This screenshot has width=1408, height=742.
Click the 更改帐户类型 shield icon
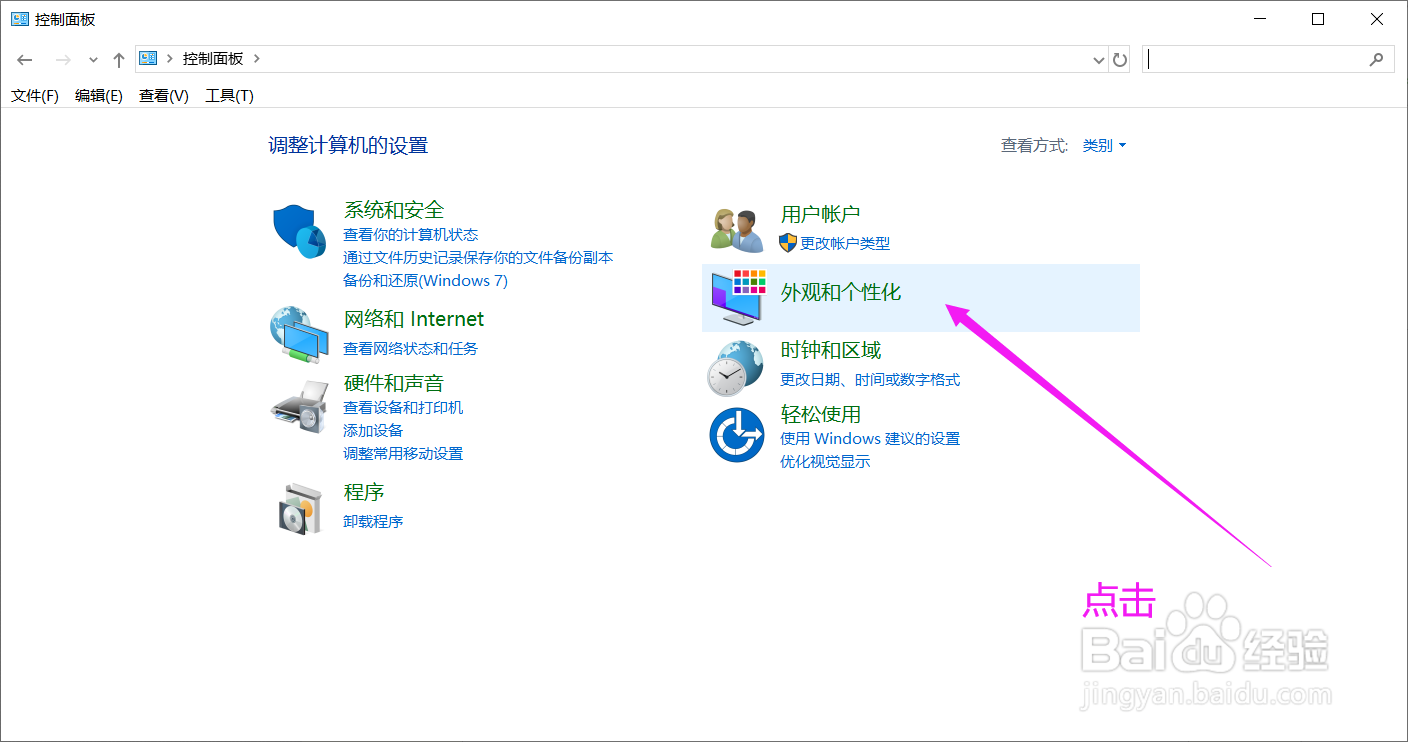coord(787,242)
